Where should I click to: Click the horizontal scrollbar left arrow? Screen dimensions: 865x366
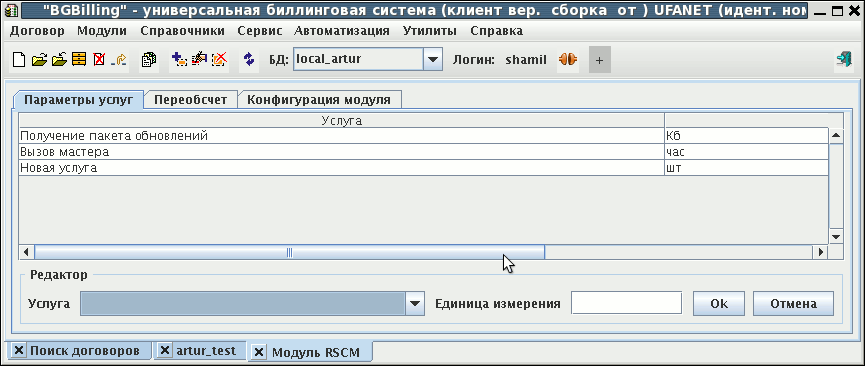(x=26, y=252)
